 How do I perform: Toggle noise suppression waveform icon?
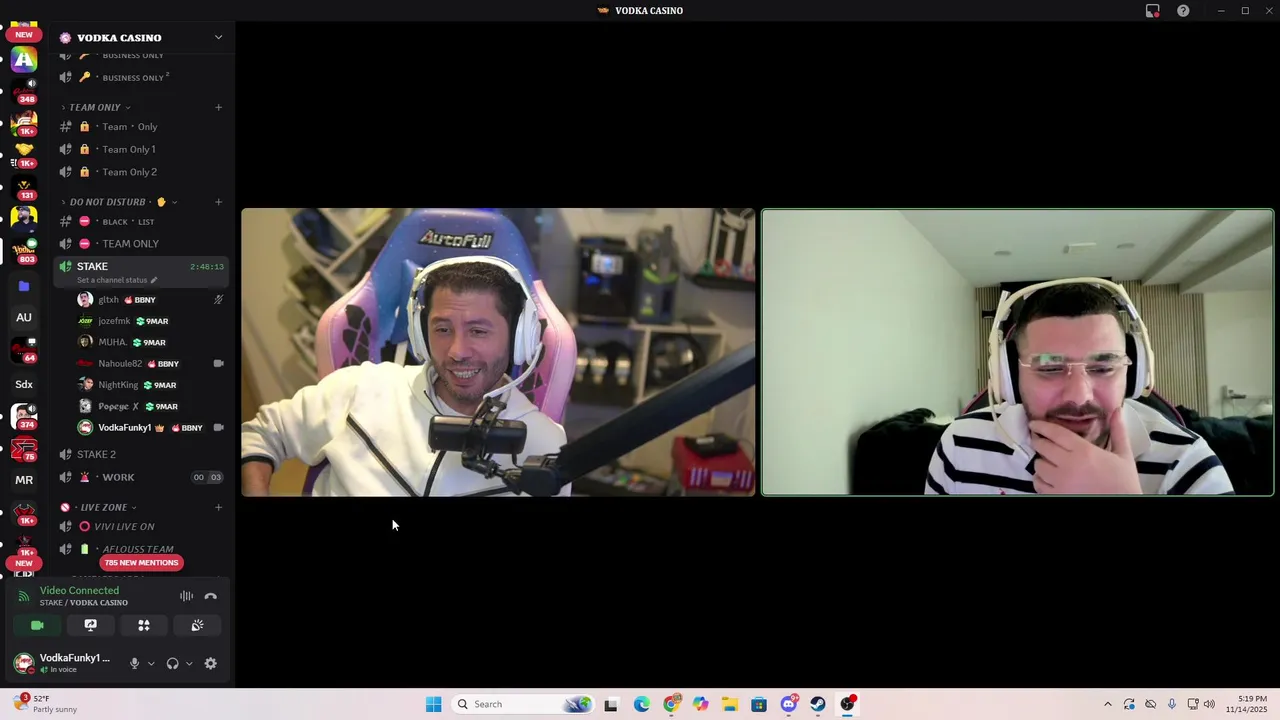[186, 596]
